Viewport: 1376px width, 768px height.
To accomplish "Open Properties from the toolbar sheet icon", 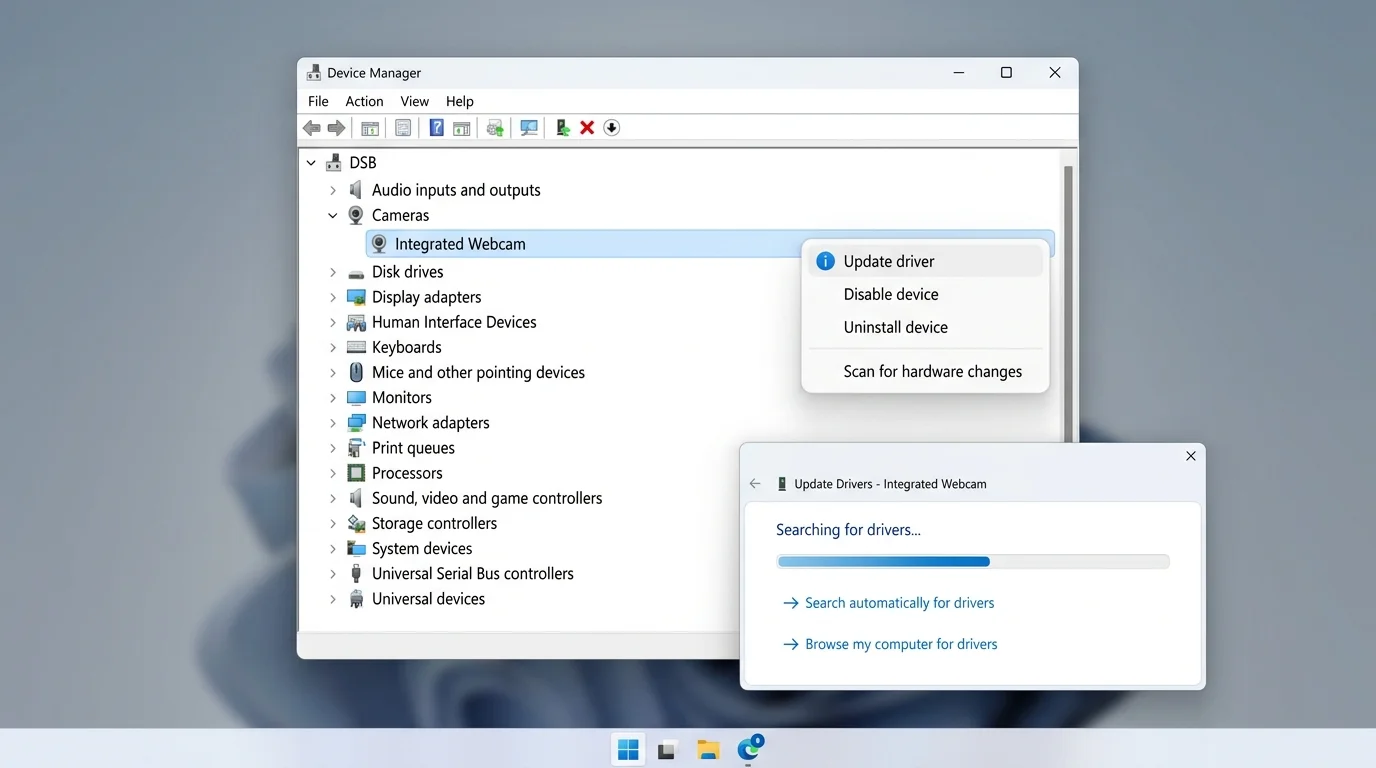I will tap(403, 128).
